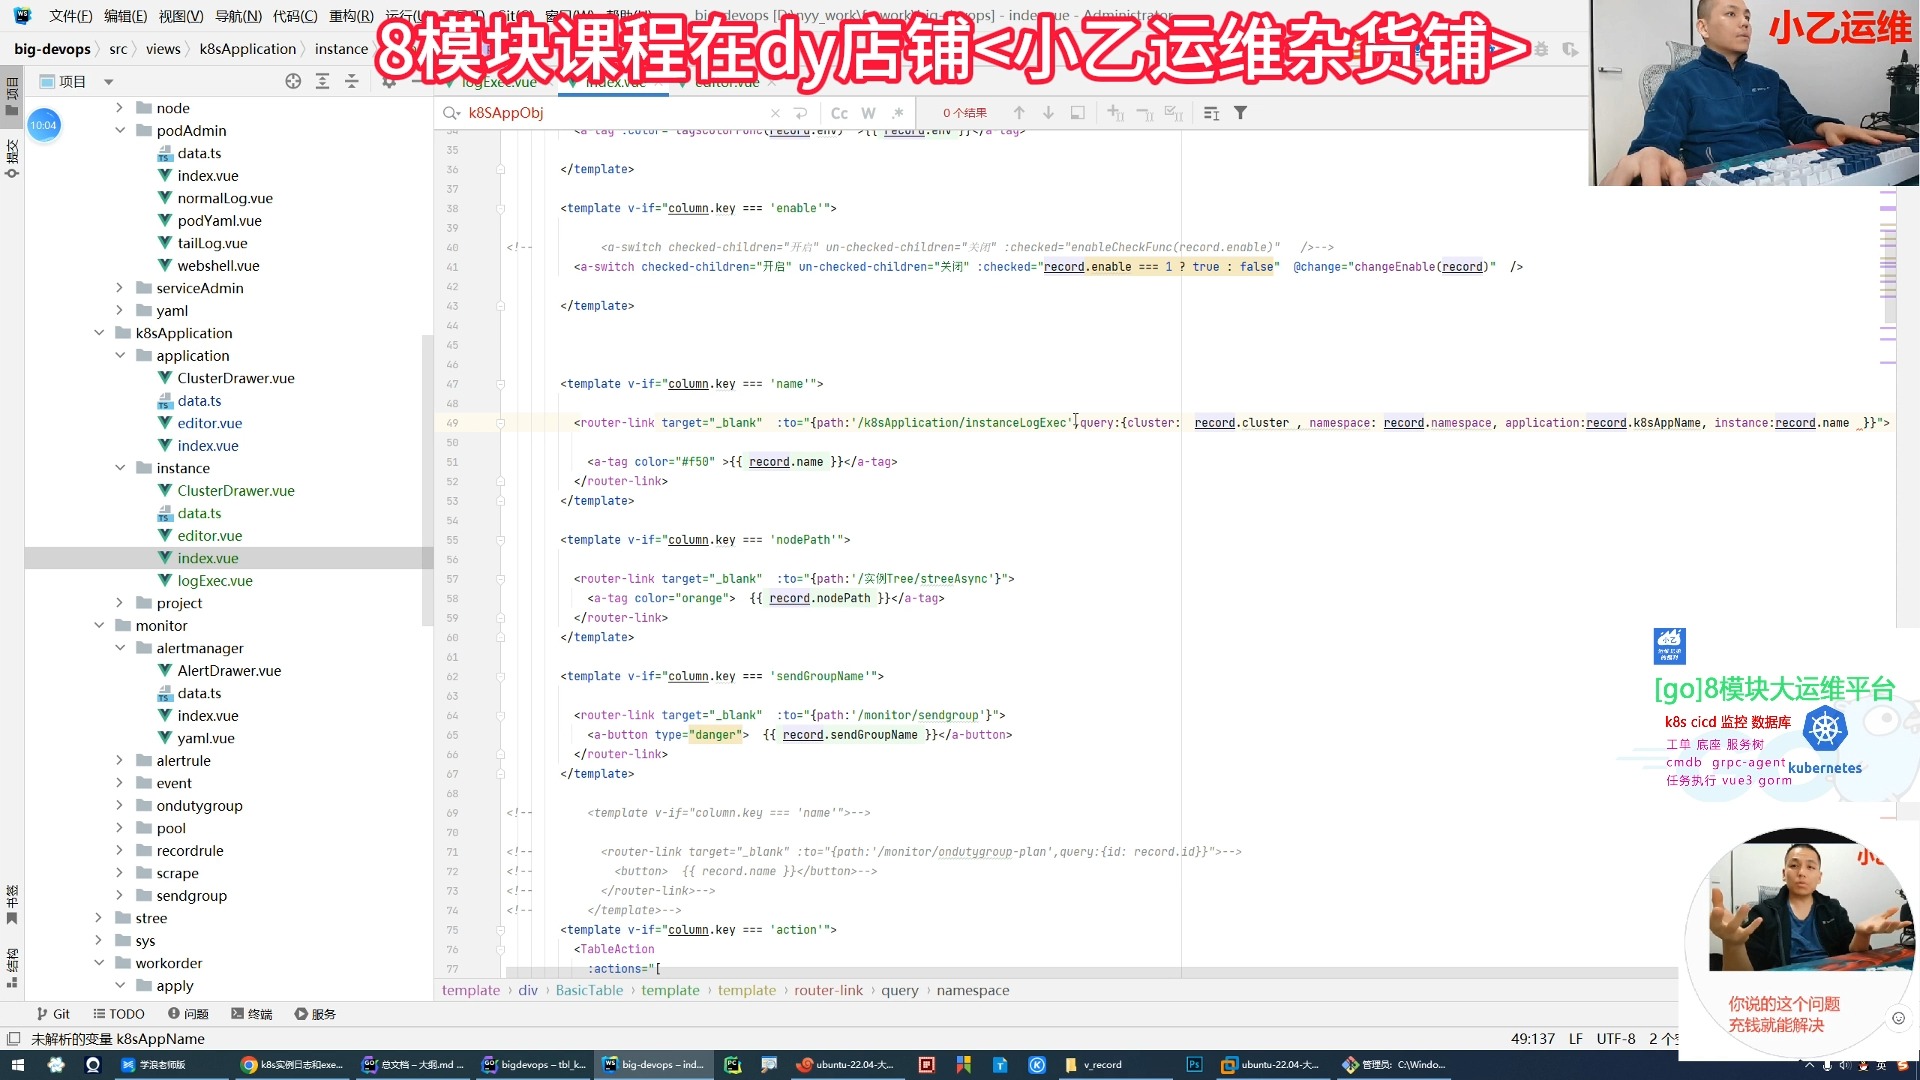The width and height of the screenshot is (1920, 1080).
Task: Select the index.vue tab in editor
Action: pos(616,82)
